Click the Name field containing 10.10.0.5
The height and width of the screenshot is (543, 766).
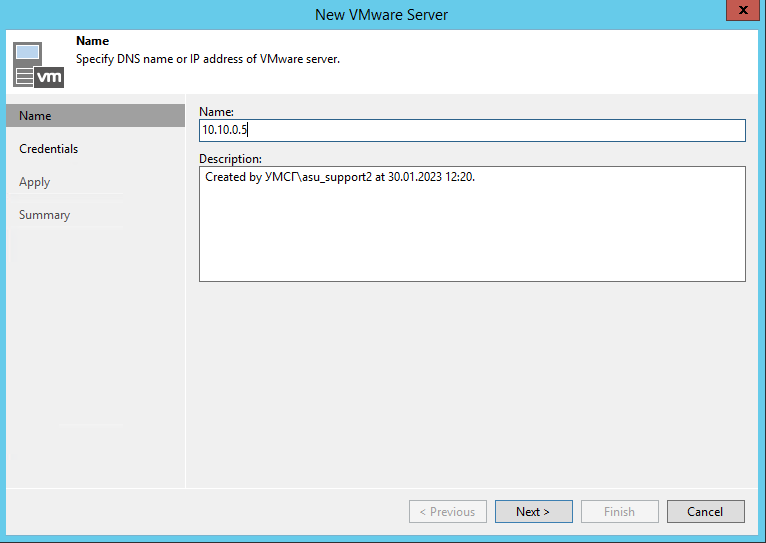pyautogui.click(x=472, y=130)
